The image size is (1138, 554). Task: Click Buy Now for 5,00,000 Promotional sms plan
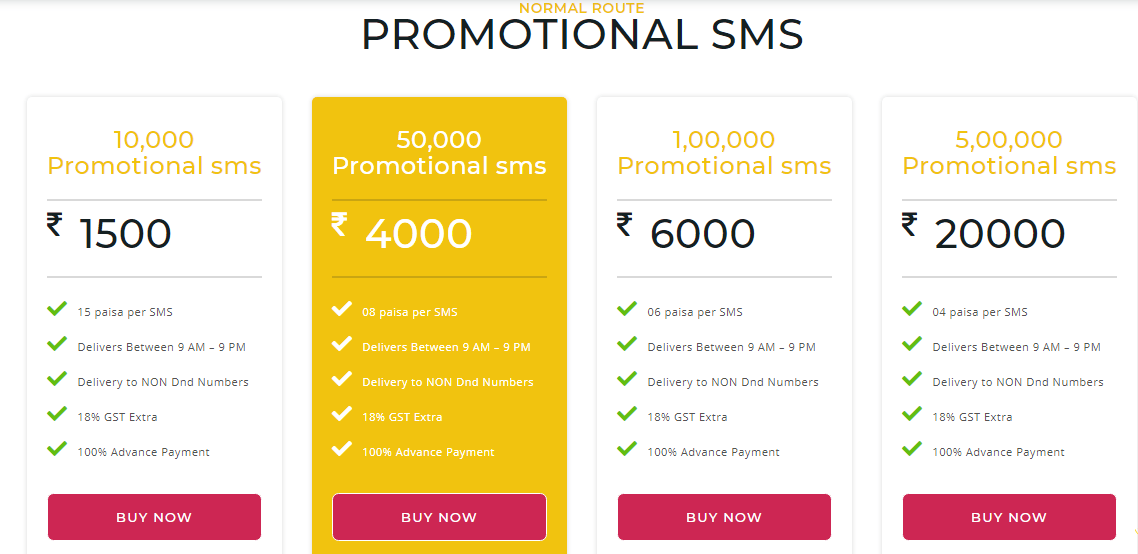(x=1009, y=517)
